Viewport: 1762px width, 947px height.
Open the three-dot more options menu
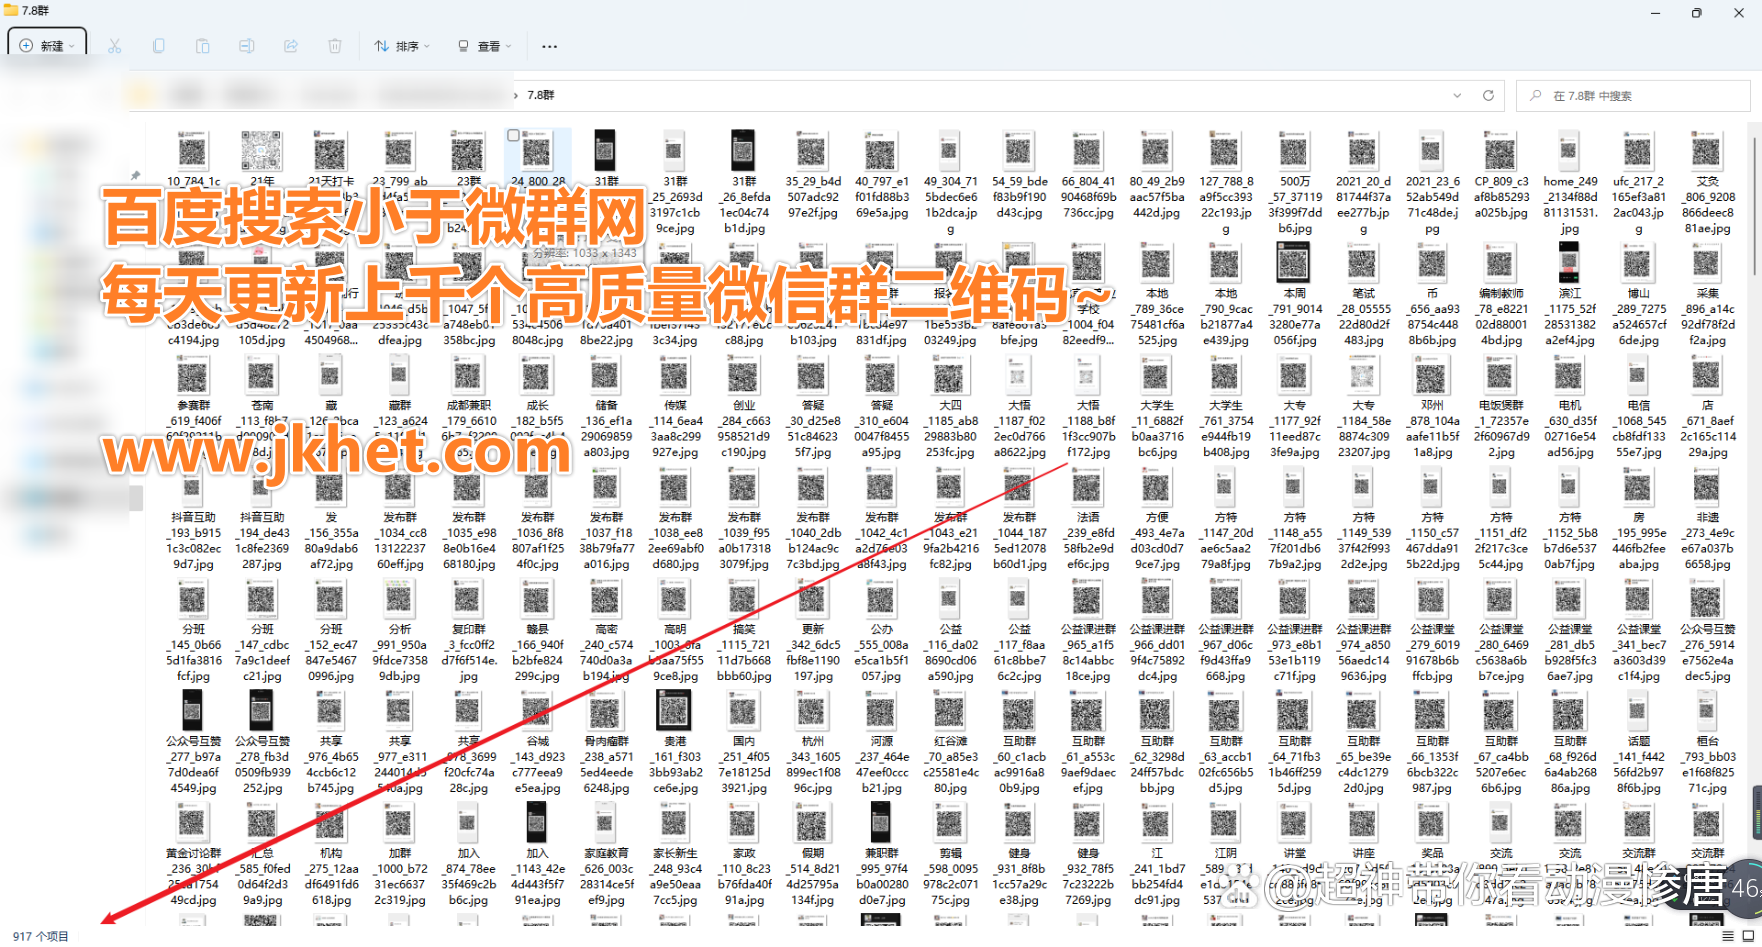[549, 46]
